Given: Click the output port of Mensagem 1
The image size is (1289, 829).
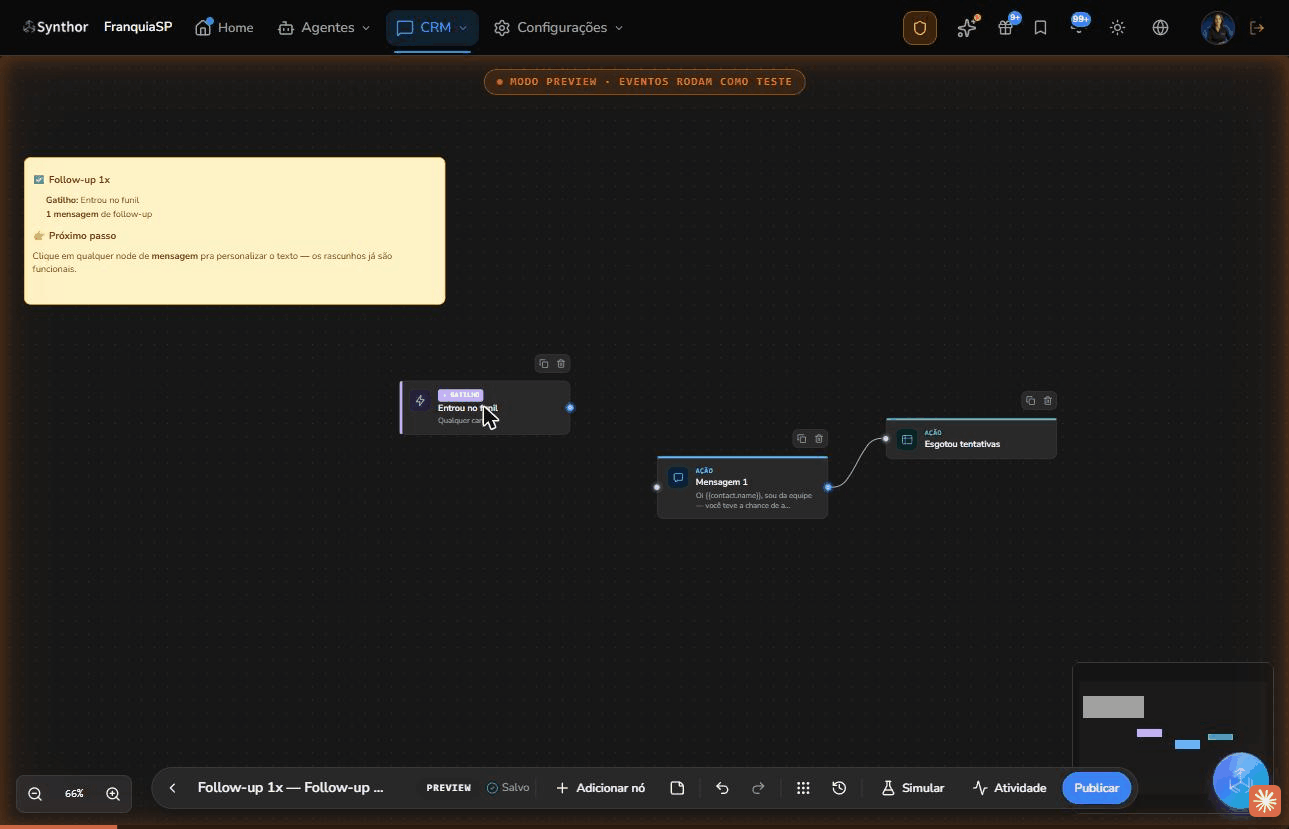Looking at the screenshot, I should (828, 487).
